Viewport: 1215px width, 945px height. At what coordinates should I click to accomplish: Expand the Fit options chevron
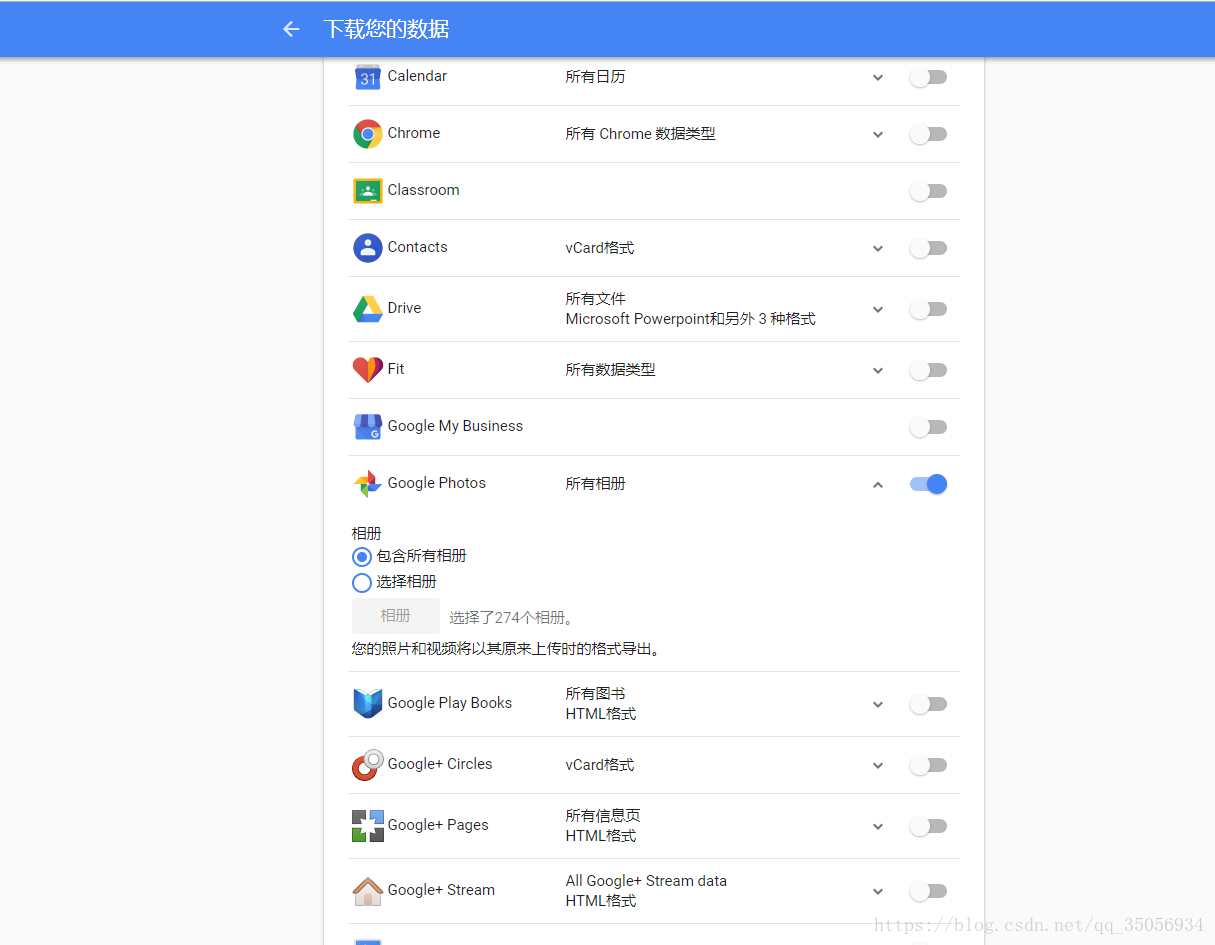[x=878, y=370]
